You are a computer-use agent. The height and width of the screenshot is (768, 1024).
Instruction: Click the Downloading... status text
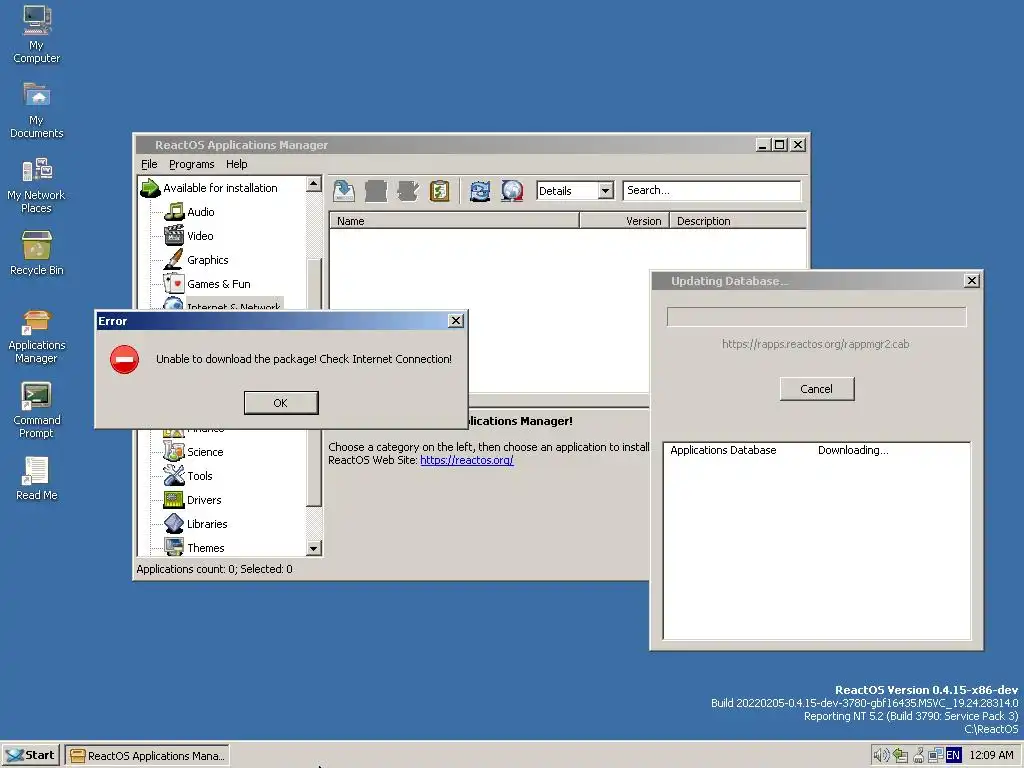click(853, 450)
